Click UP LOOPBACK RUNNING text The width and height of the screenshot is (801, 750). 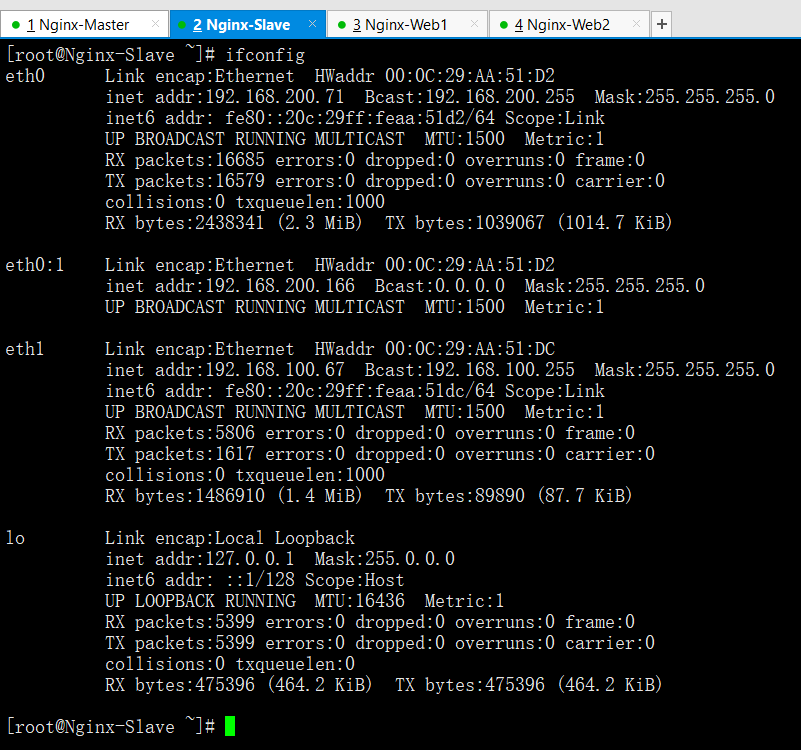point(200,601)
